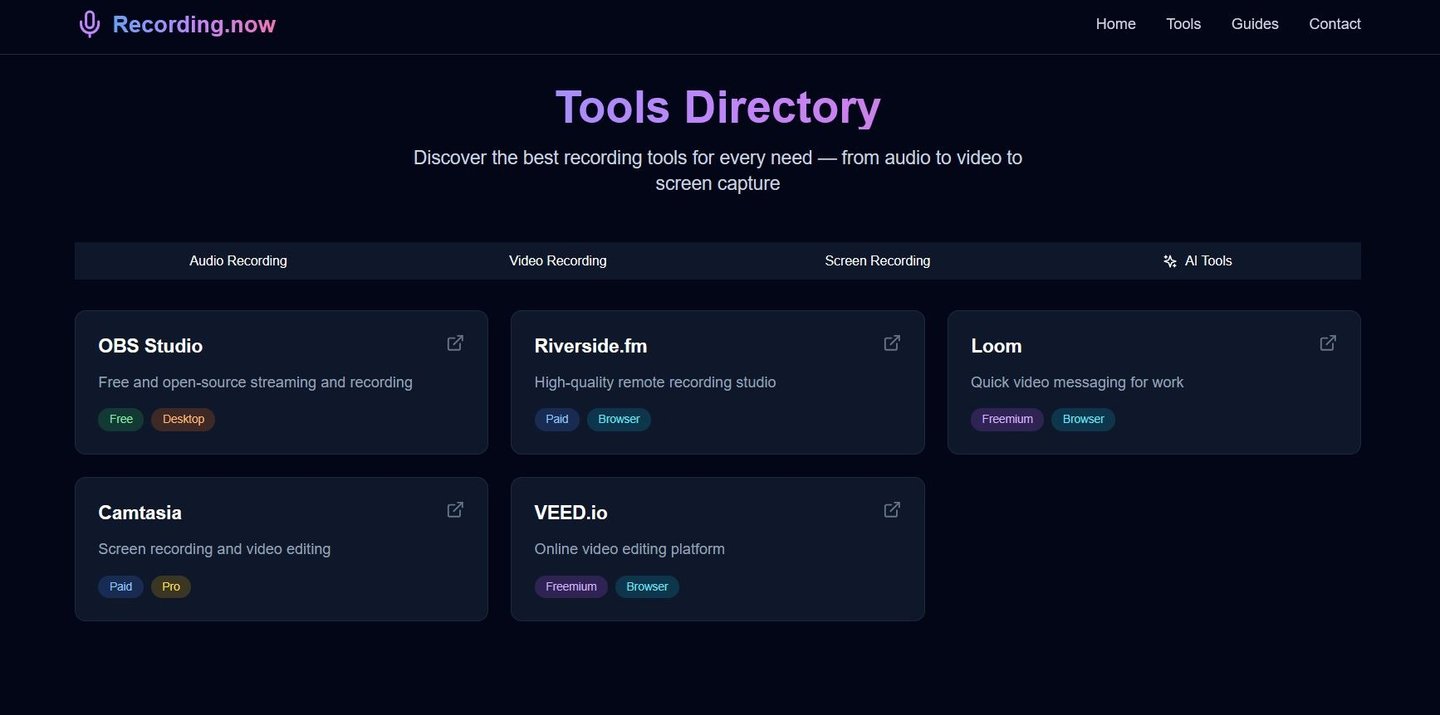Open external link icon on OBS Studio card

(x=455, y=343)
